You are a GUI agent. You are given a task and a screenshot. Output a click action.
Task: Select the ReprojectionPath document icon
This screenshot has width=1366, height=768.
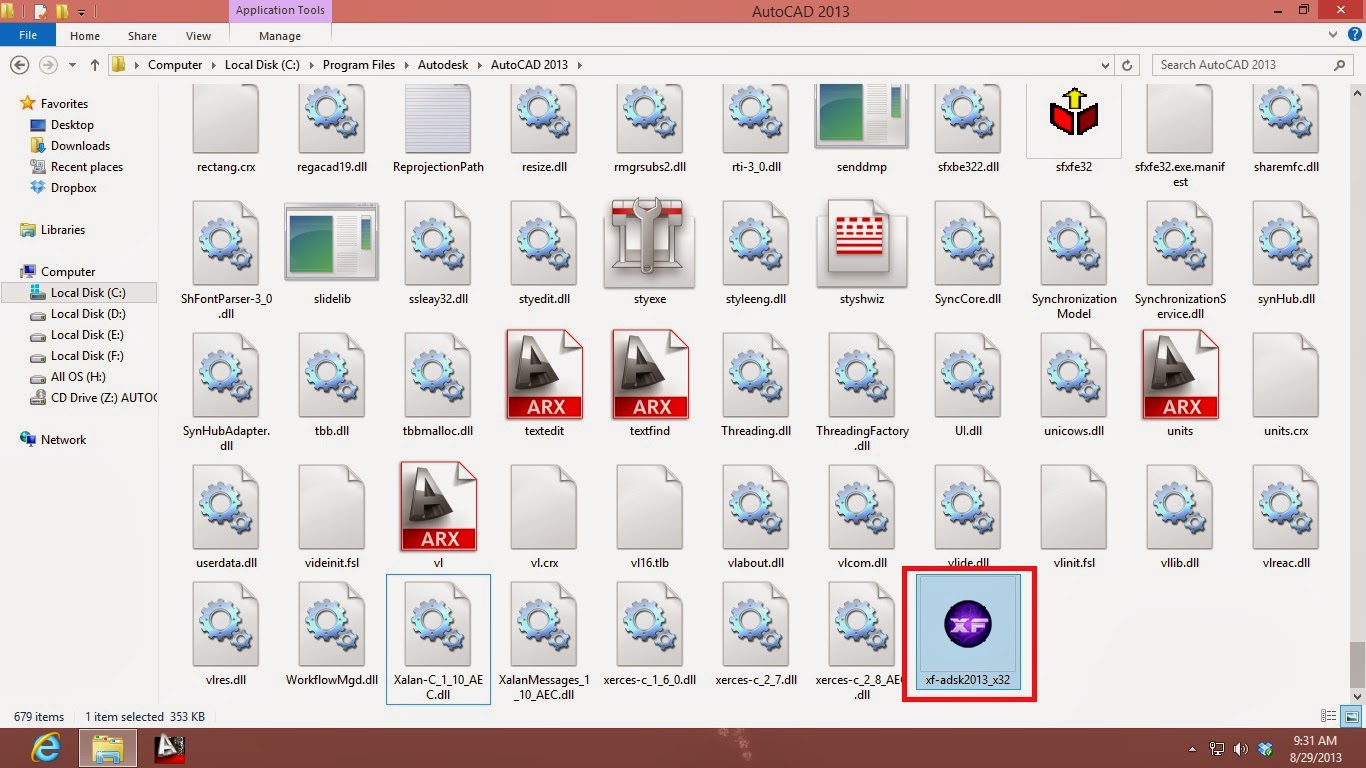438,120
